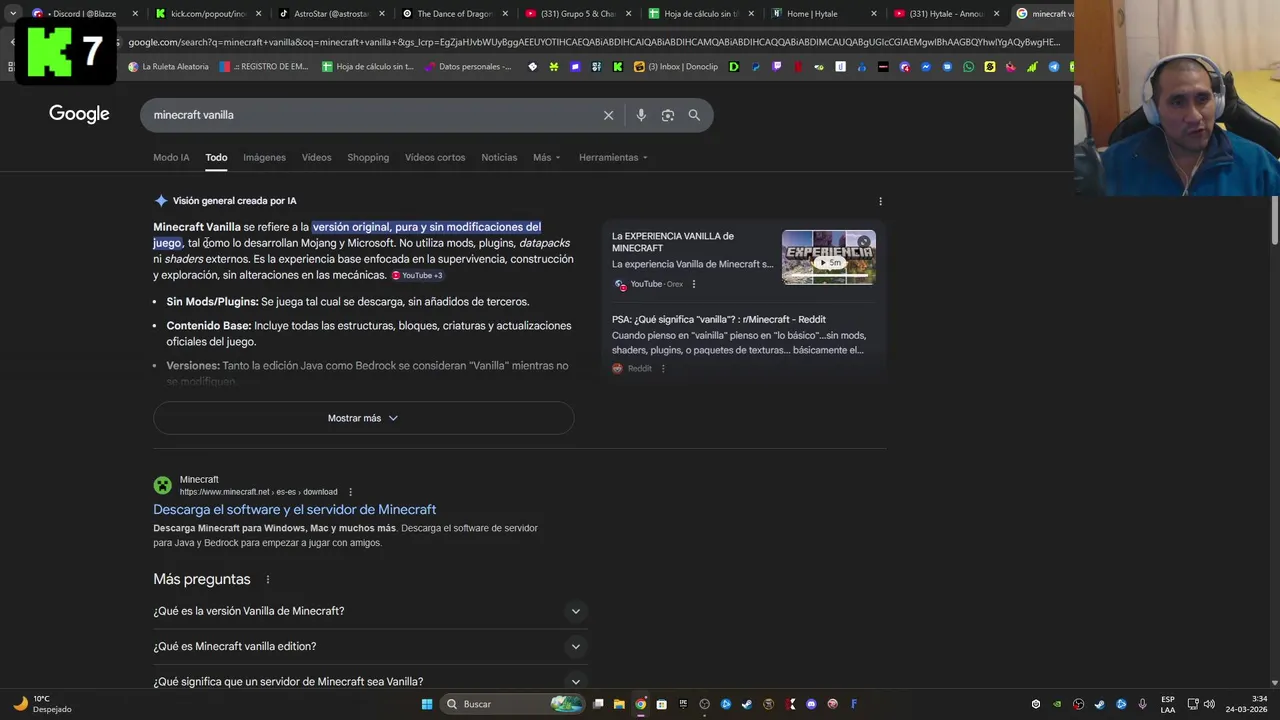
Task: Open the Kick bookmark icon in bookmarks bar
Action: [618, 67]
